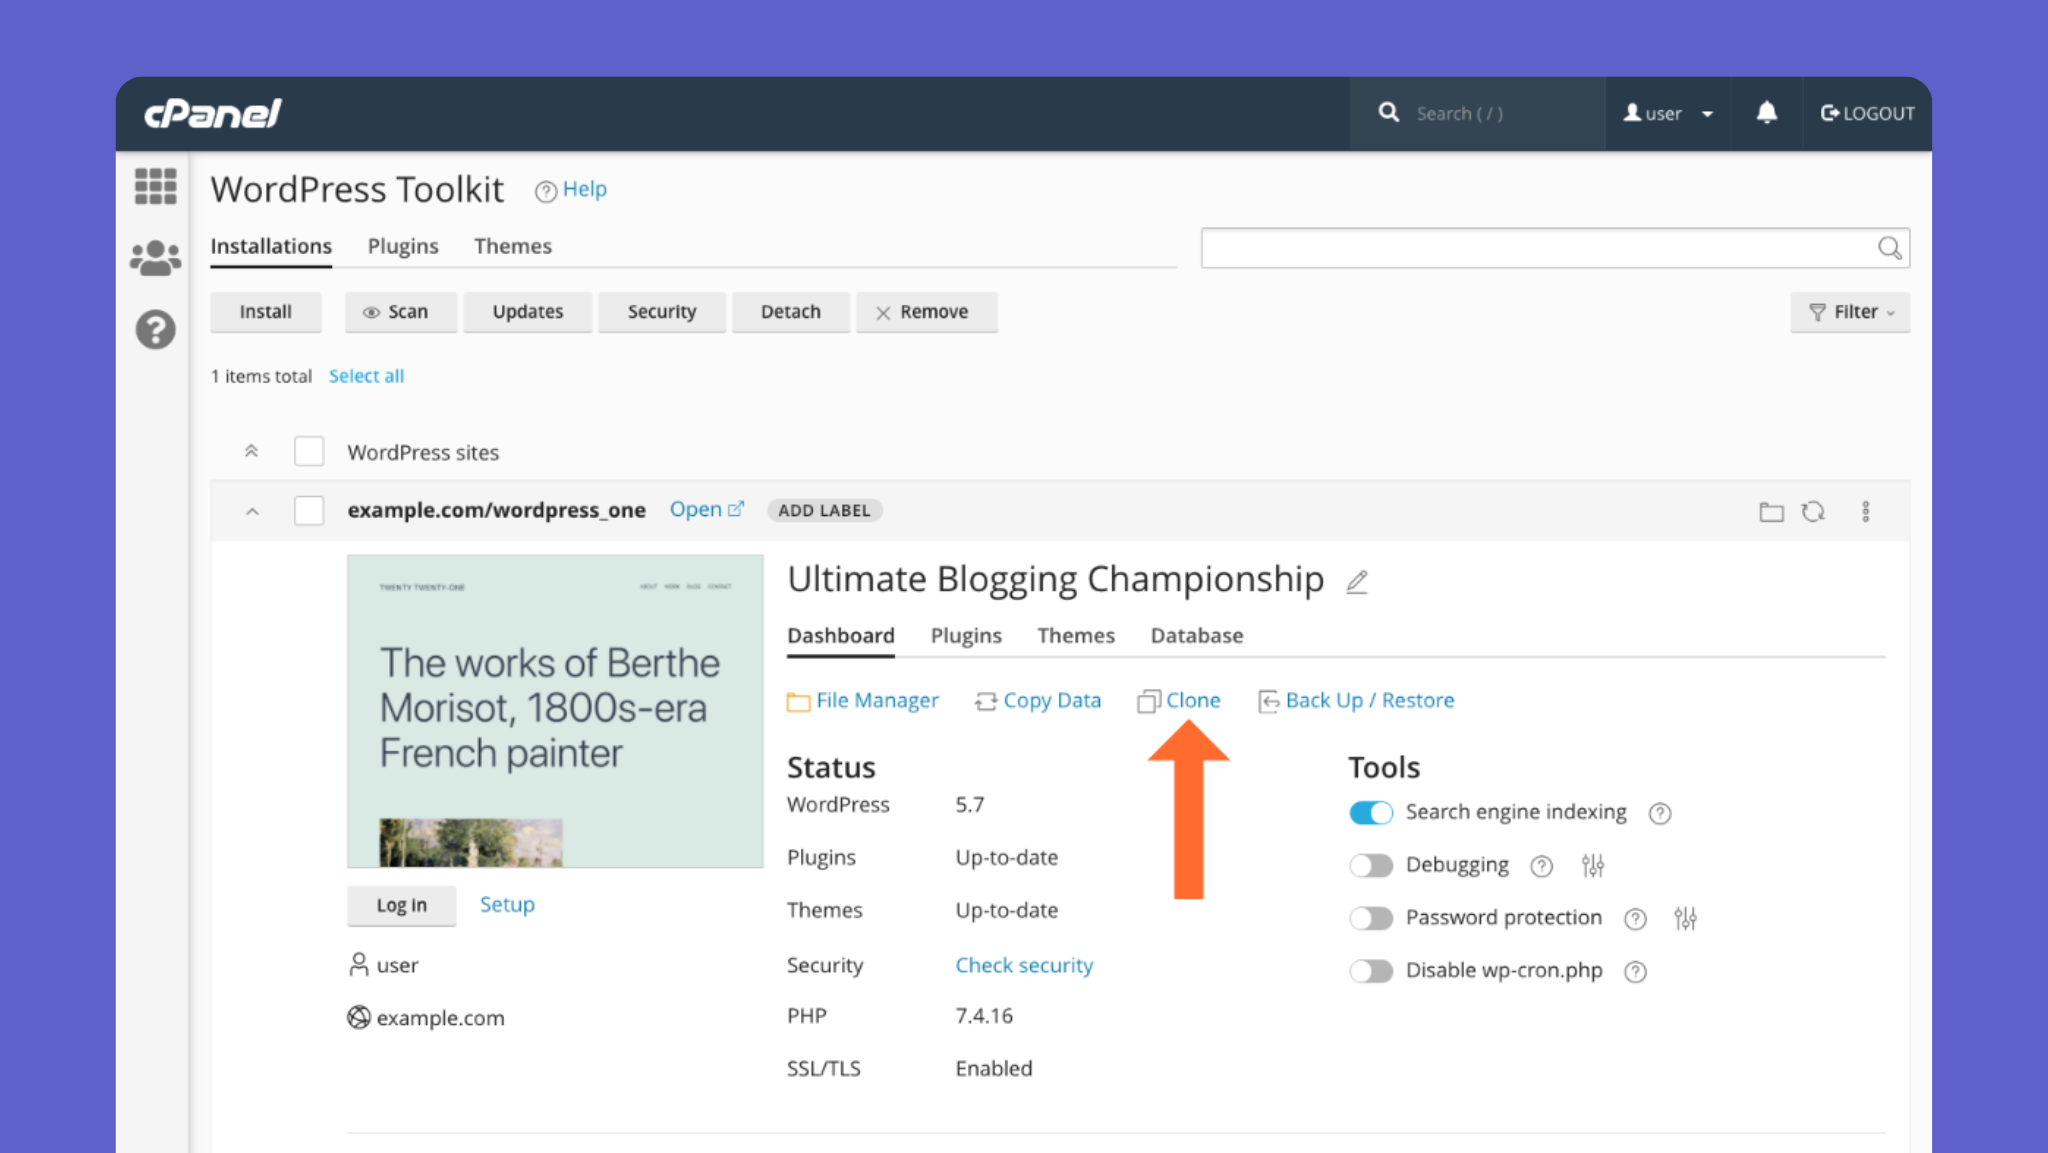Click the Security button
2048x1153 pixels.
[x=662, y=312]
